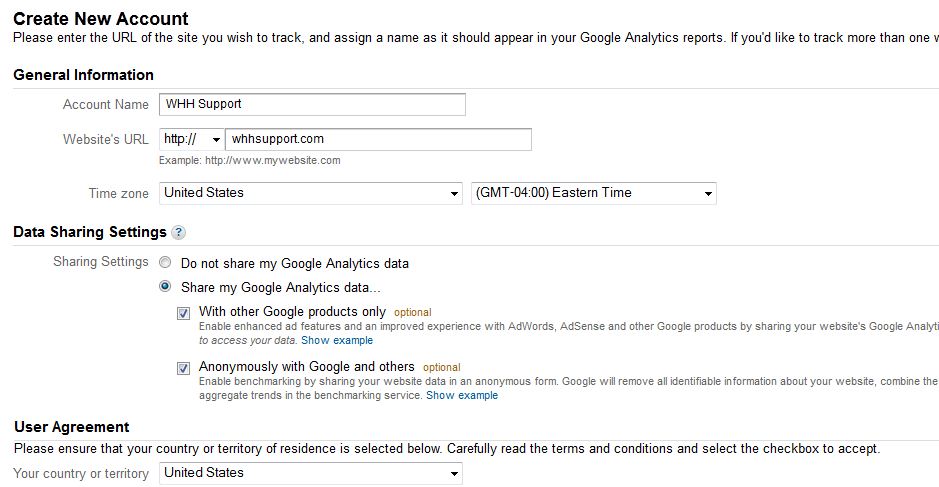
Task: Click the Account Name text field
Action: (312, 104)
